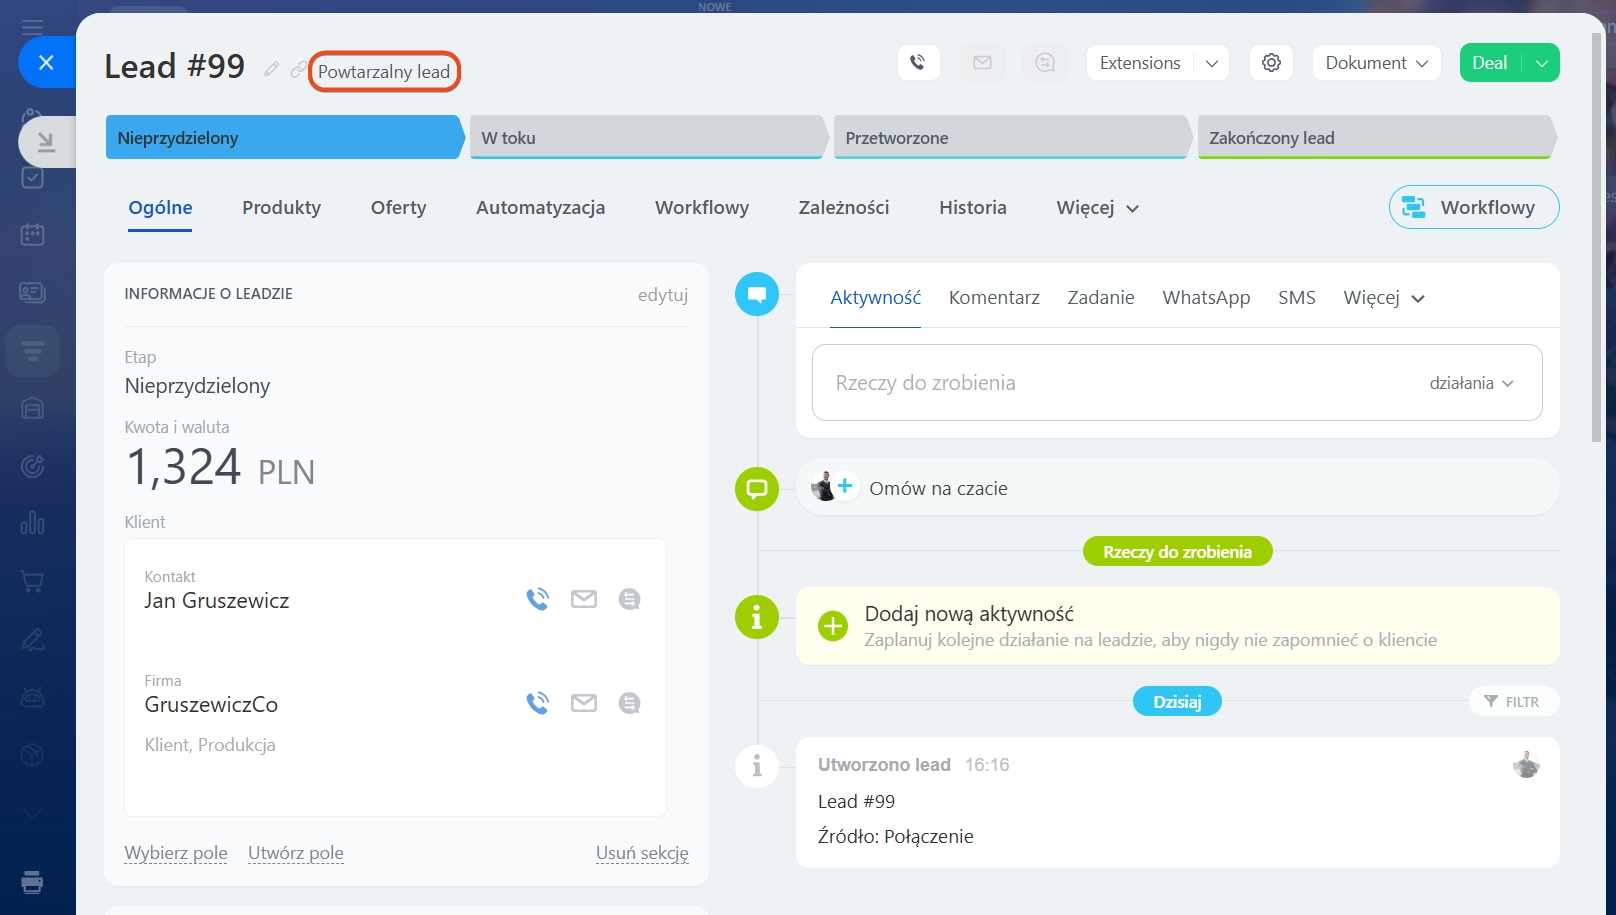Select the SMS tab
Viewport: 1616px width, 915px height.
1296,298
